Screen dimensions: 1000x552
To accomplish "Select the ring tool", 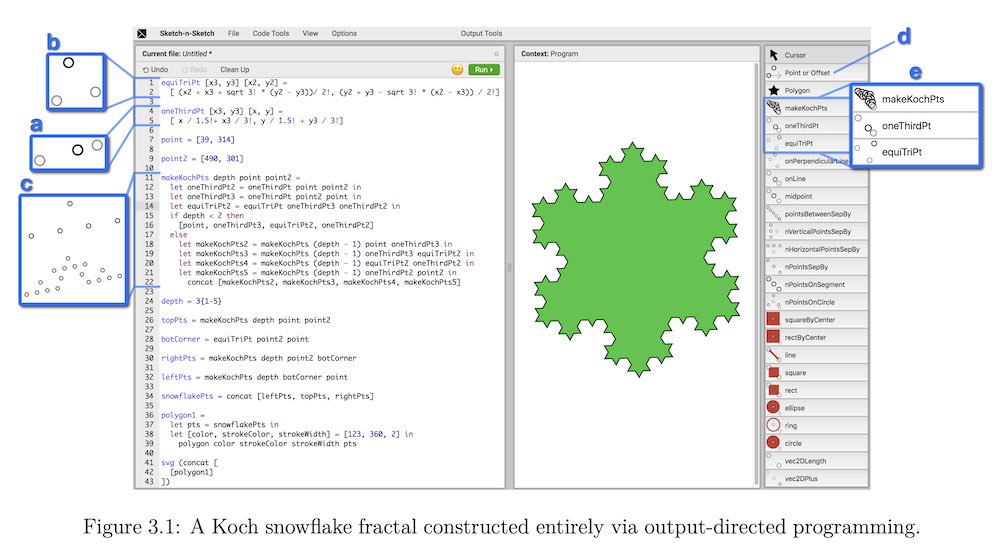I will (x=793, y=425).
